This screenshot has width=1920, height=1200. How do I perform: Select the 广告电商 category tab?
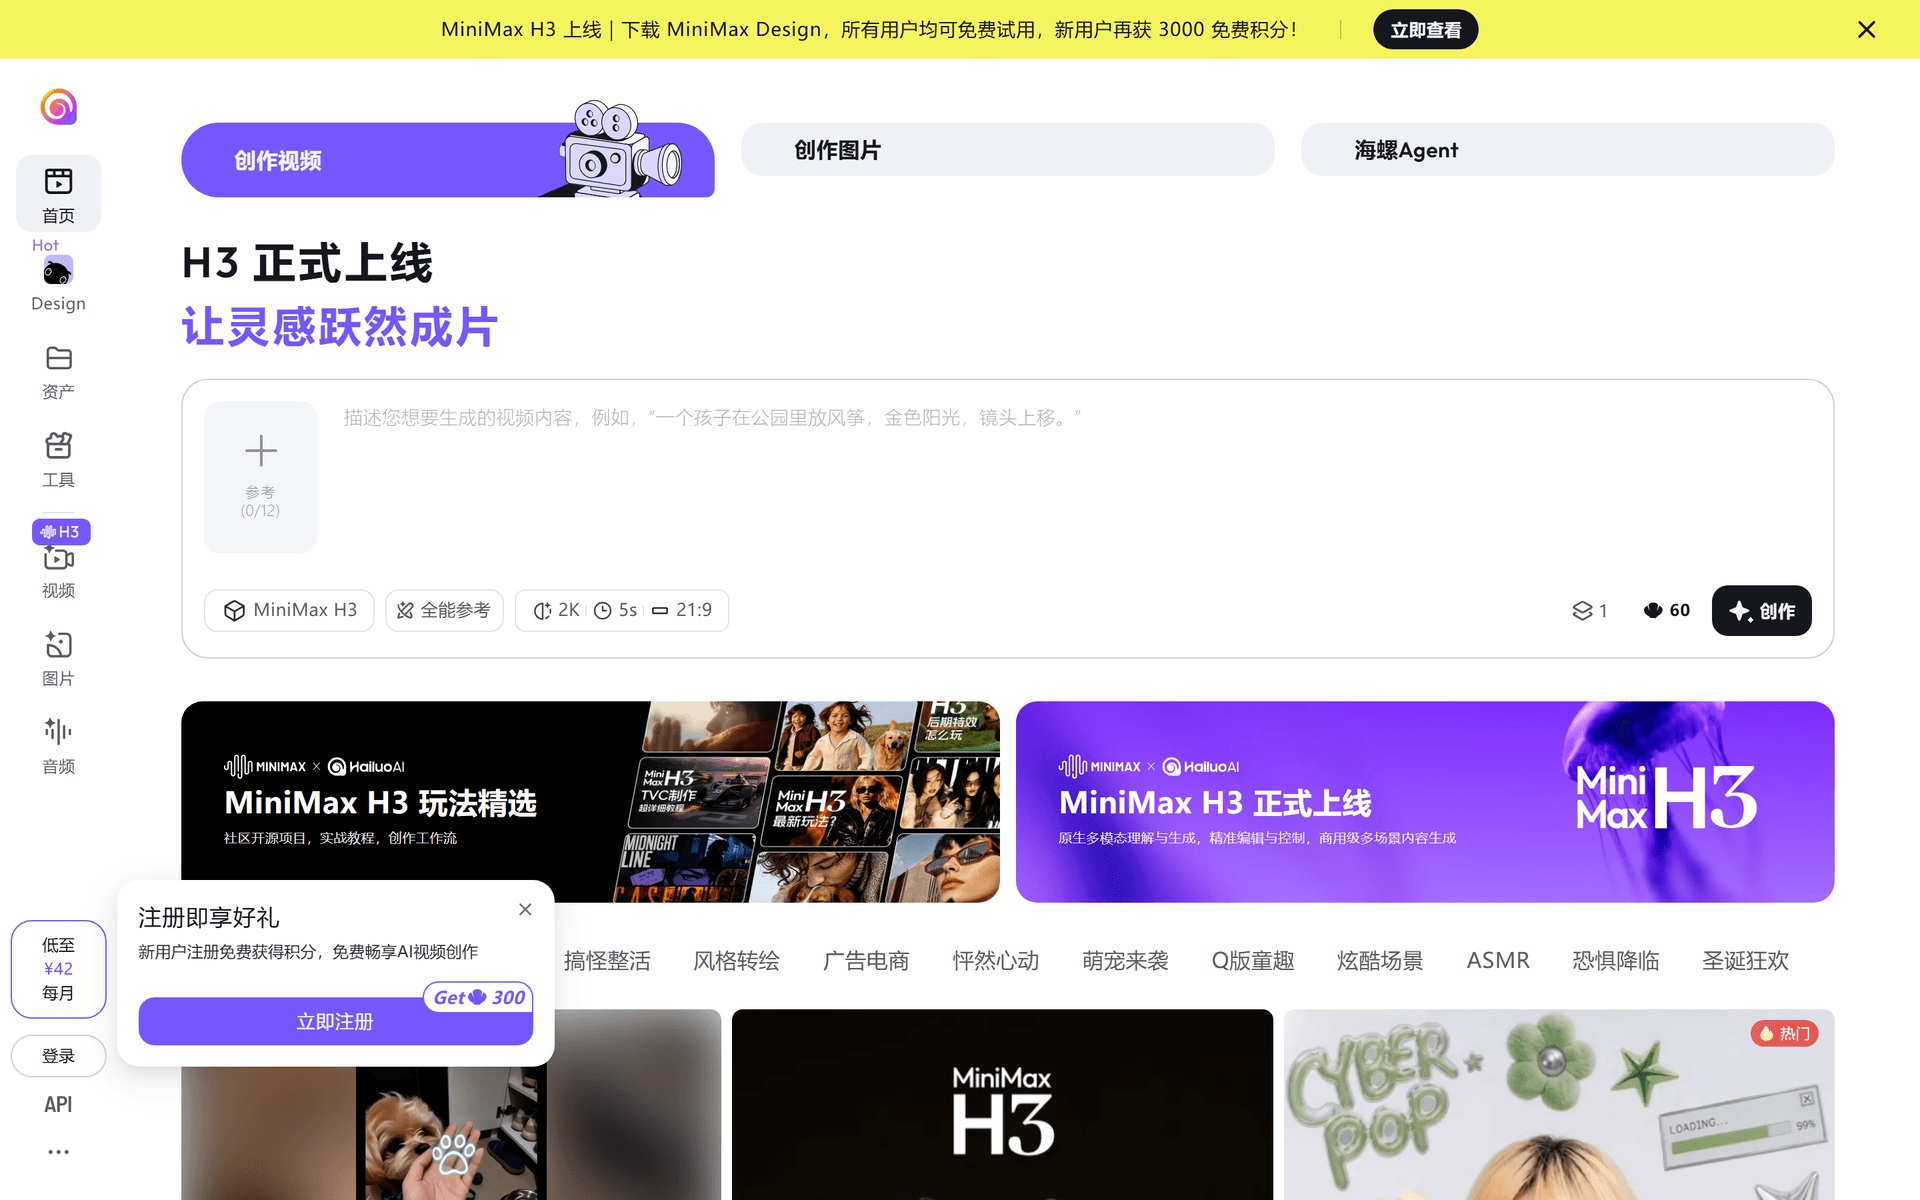(x=866, y=961)
